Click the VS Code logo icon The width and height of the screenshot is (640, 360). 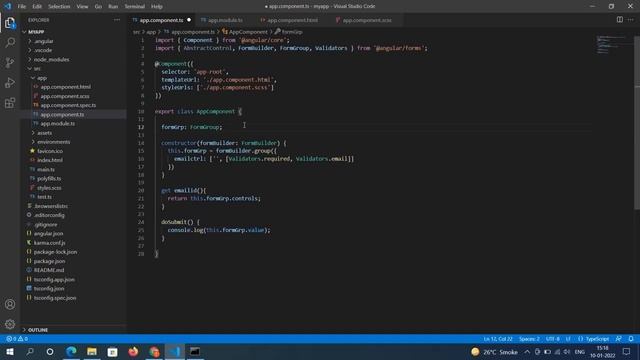(x=8, y=6)
